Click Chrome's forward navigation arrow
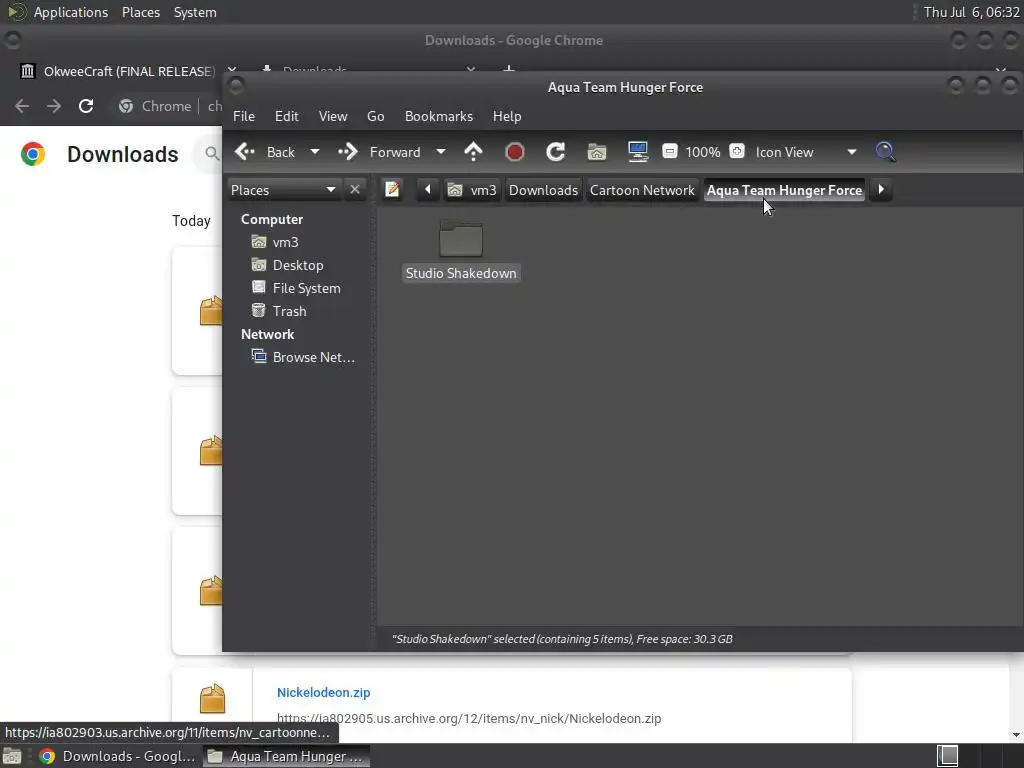Screen dimensions: 1024x768 click(54, 106)
